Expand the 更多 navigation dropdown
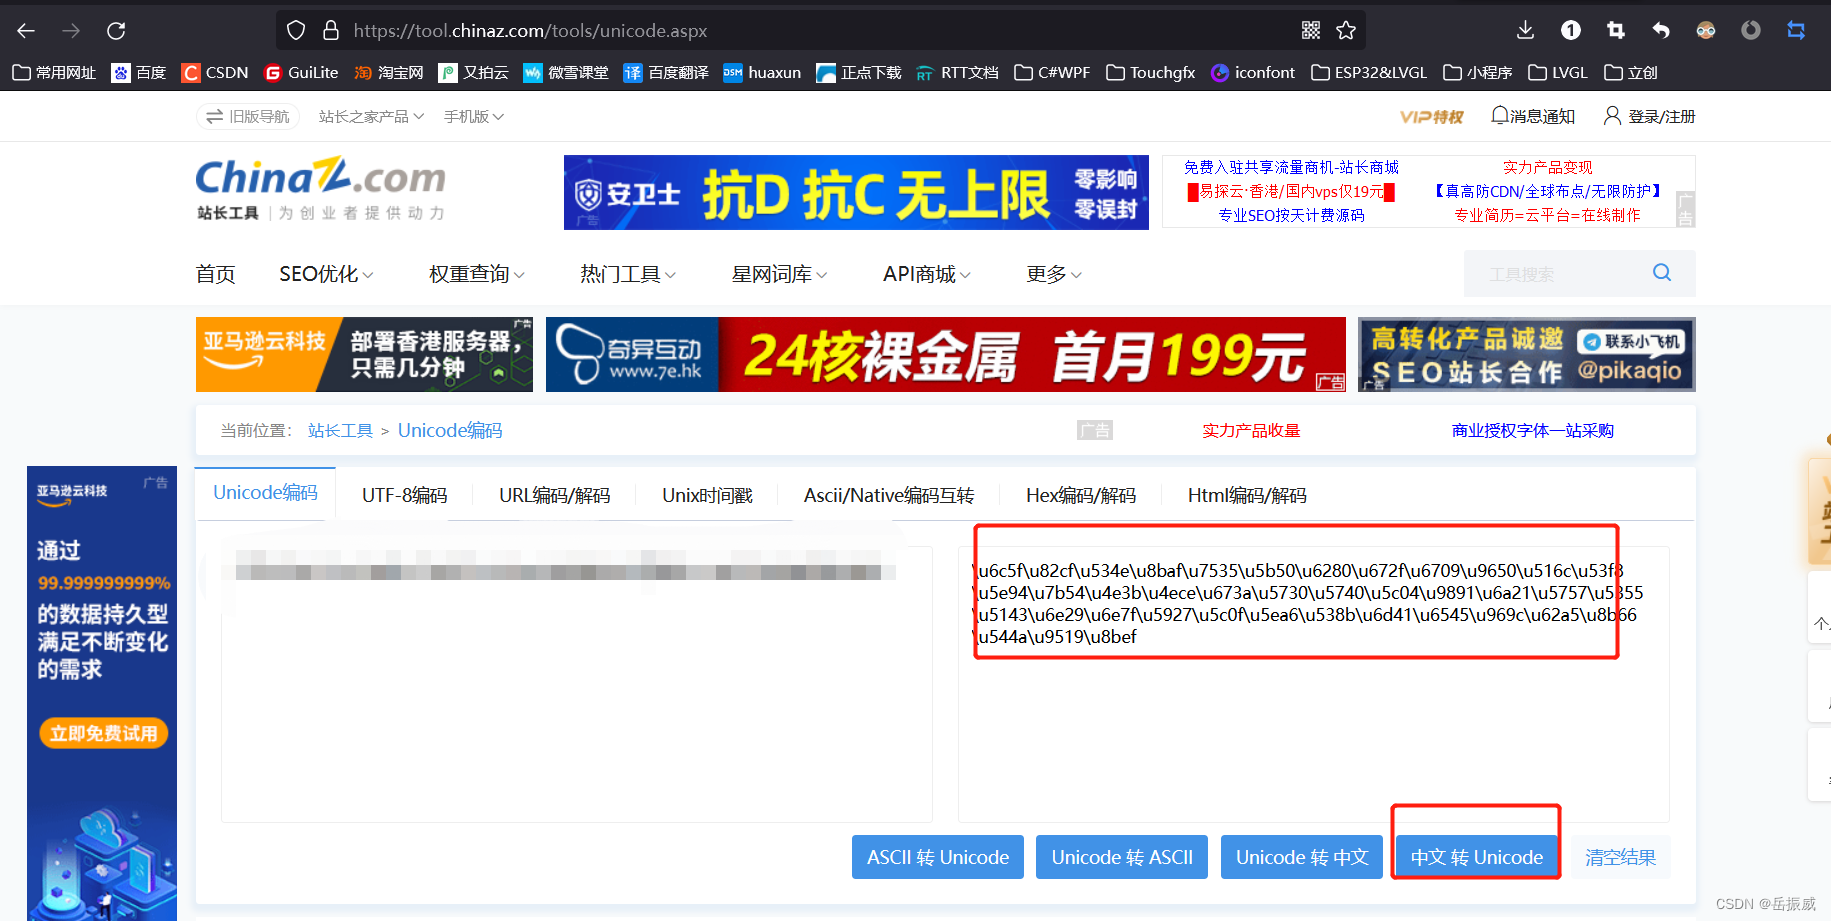 pyautogui.click(x=1052, y=273)
